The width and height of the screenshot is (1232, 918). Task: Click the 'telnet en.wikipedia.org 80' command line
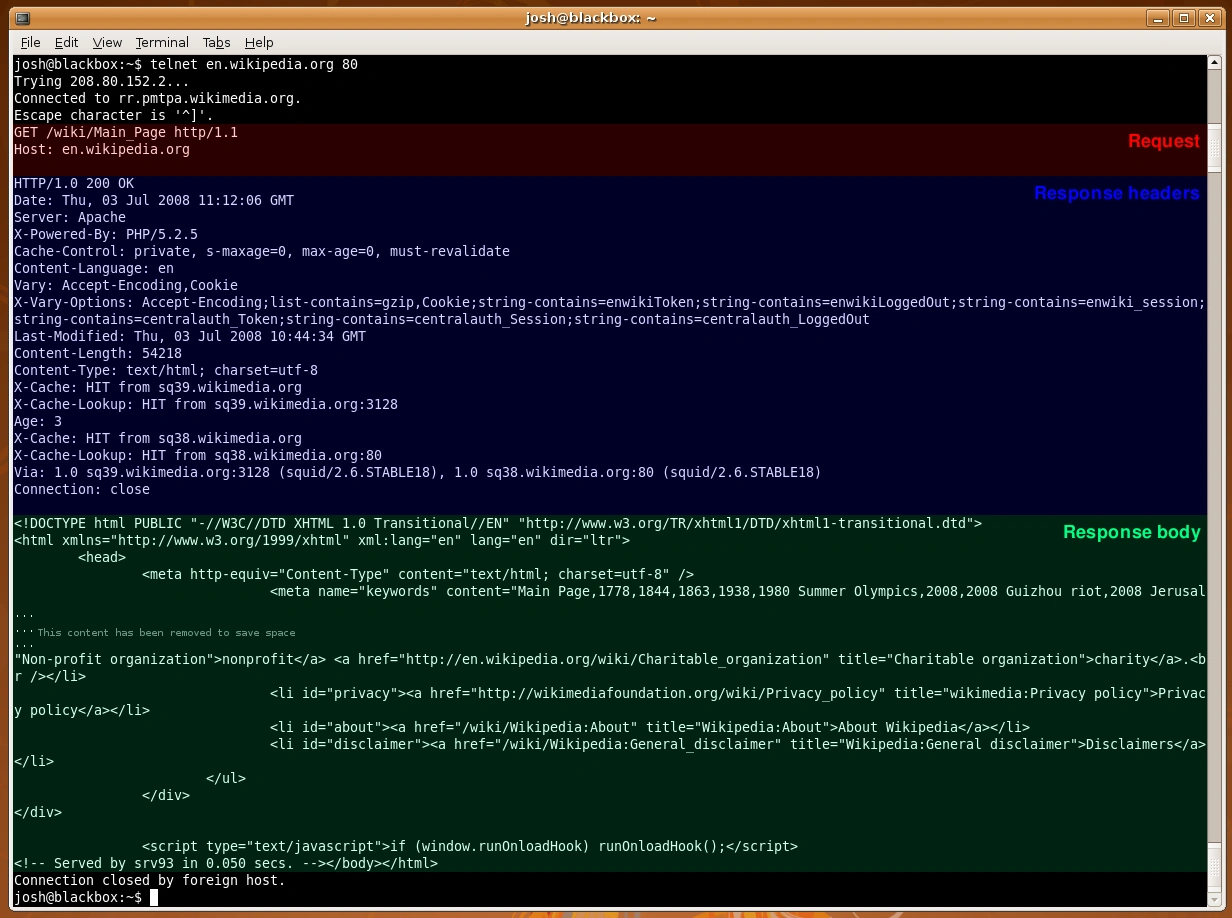[186, 64]
